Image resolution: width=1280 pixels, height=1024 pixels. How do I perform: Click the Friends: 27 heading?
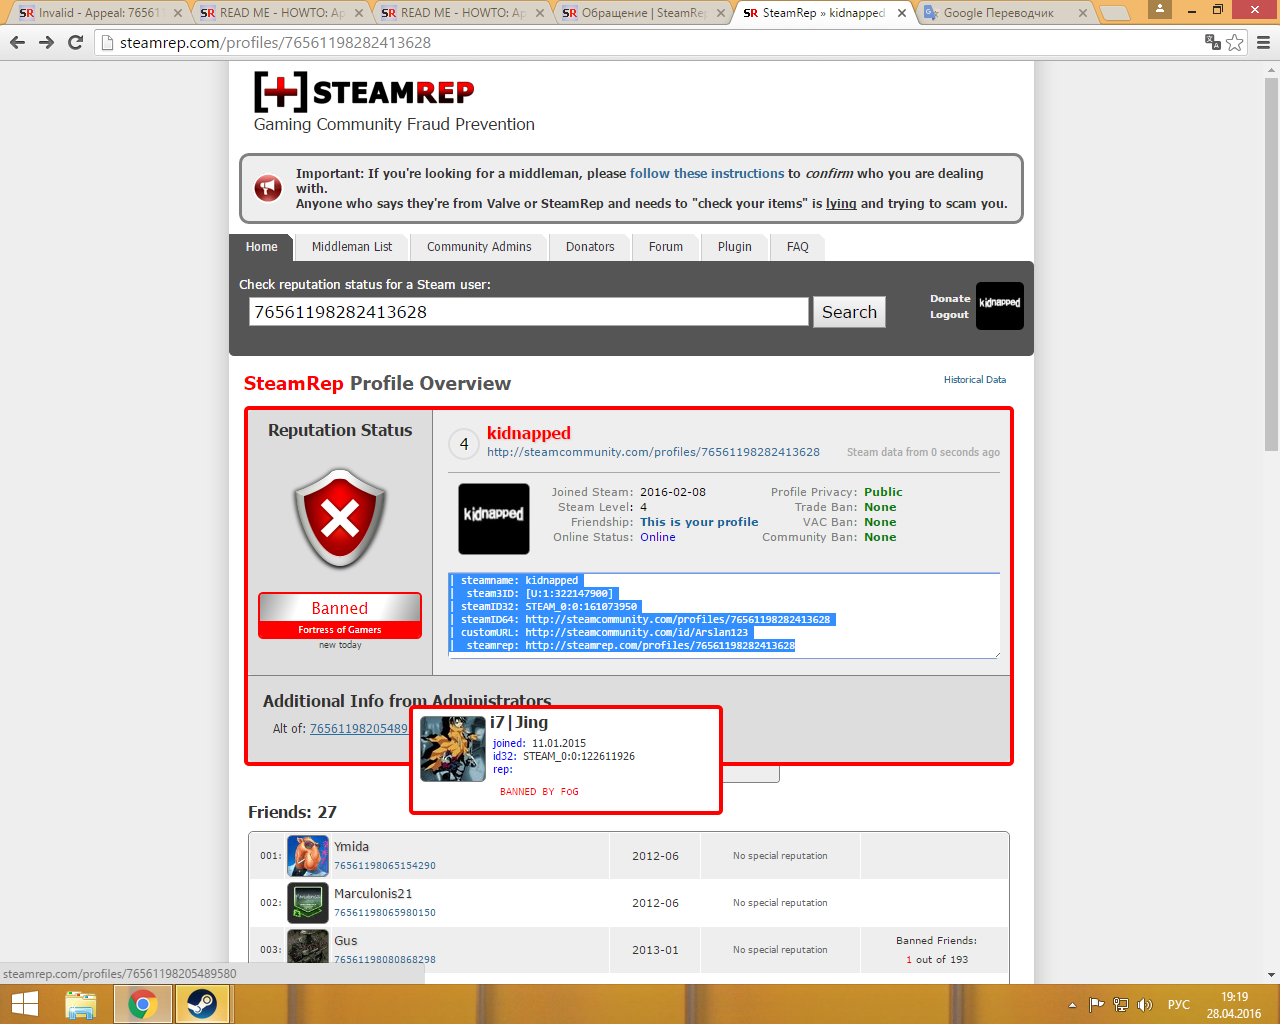click(292, 812)
